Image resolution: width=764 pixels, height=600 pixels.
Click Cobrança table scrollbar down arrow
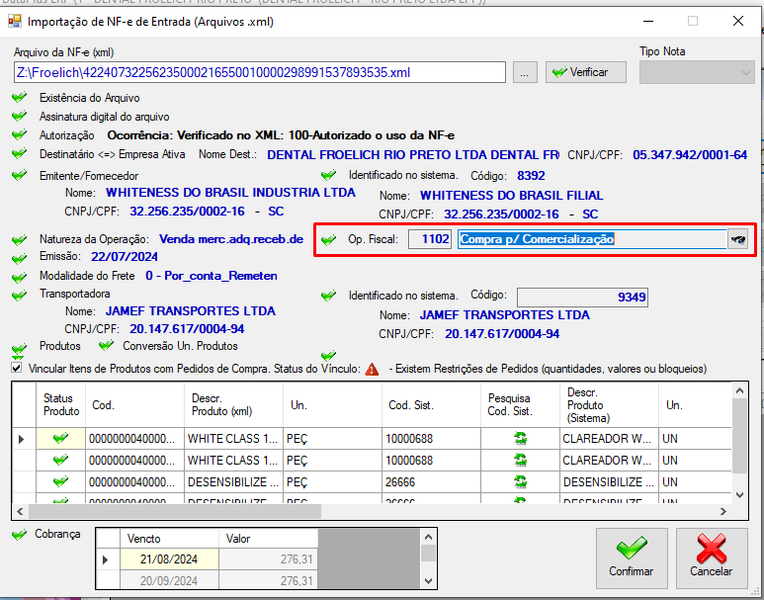[x=428, y=581]
